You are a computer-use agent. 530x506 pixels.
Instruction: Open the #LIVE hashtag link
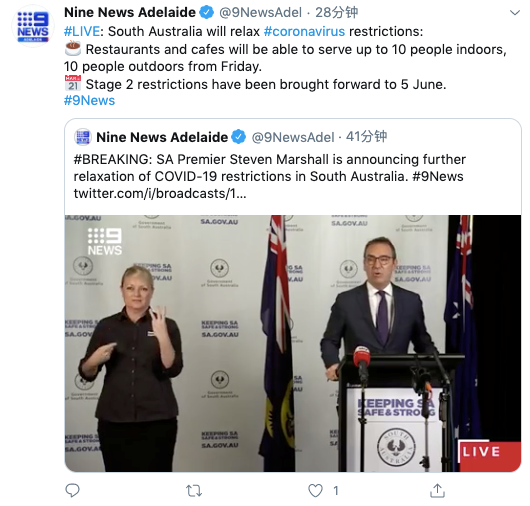coord(82,31)
